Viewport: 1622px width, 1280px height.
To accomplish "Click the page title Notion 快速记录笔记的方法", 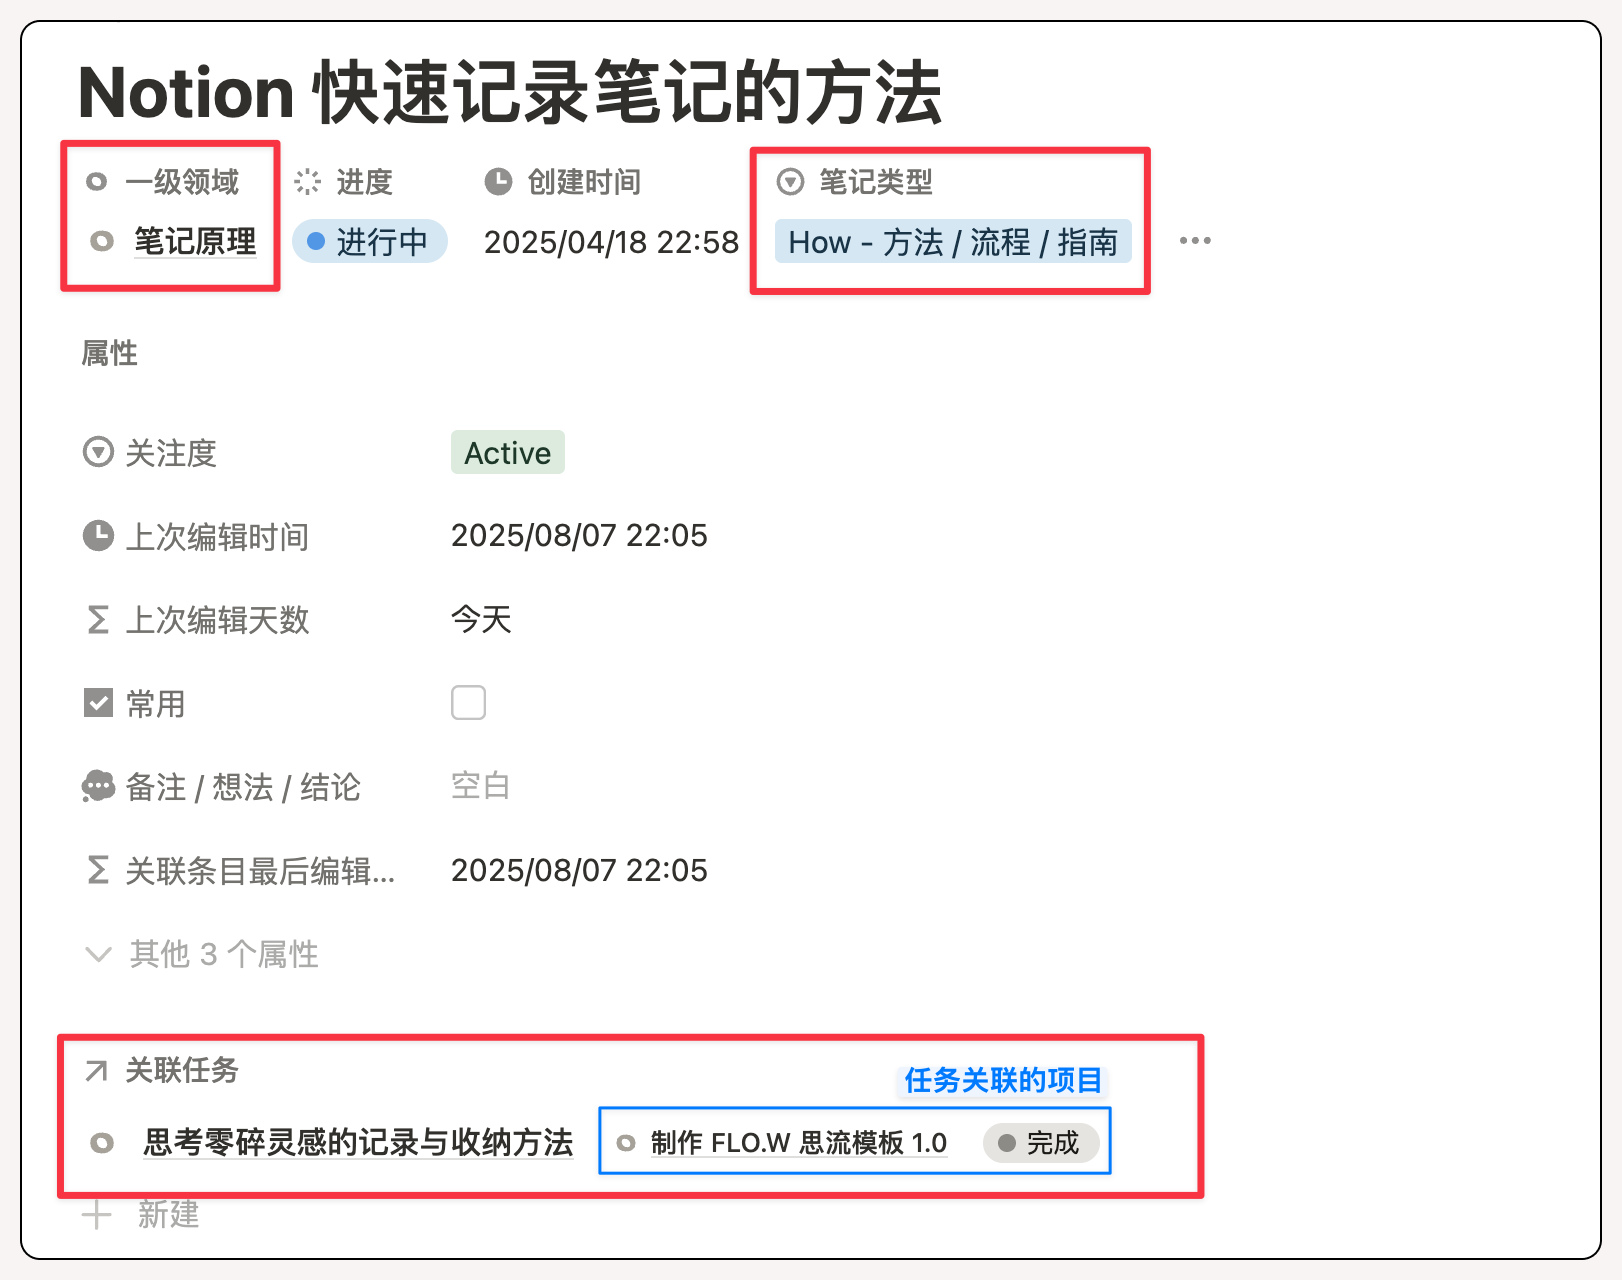I will 510,93.
